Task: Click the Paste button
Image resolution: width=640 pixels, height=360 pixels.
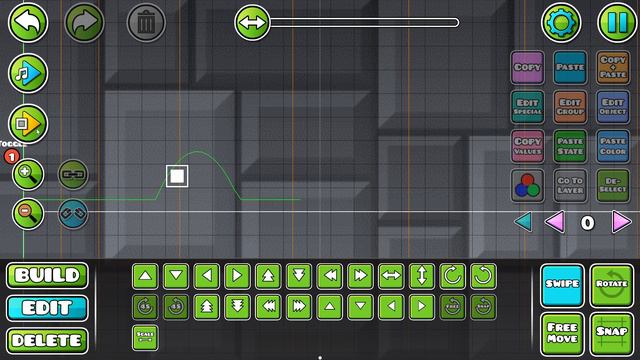Action: point(570,67)
